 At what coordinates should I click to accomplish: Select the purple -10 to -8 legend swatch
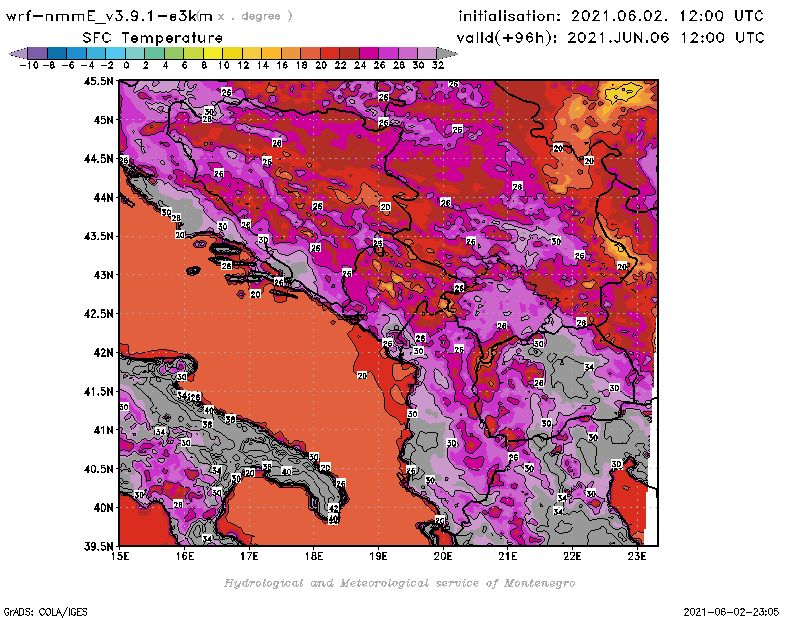[38, 53]
